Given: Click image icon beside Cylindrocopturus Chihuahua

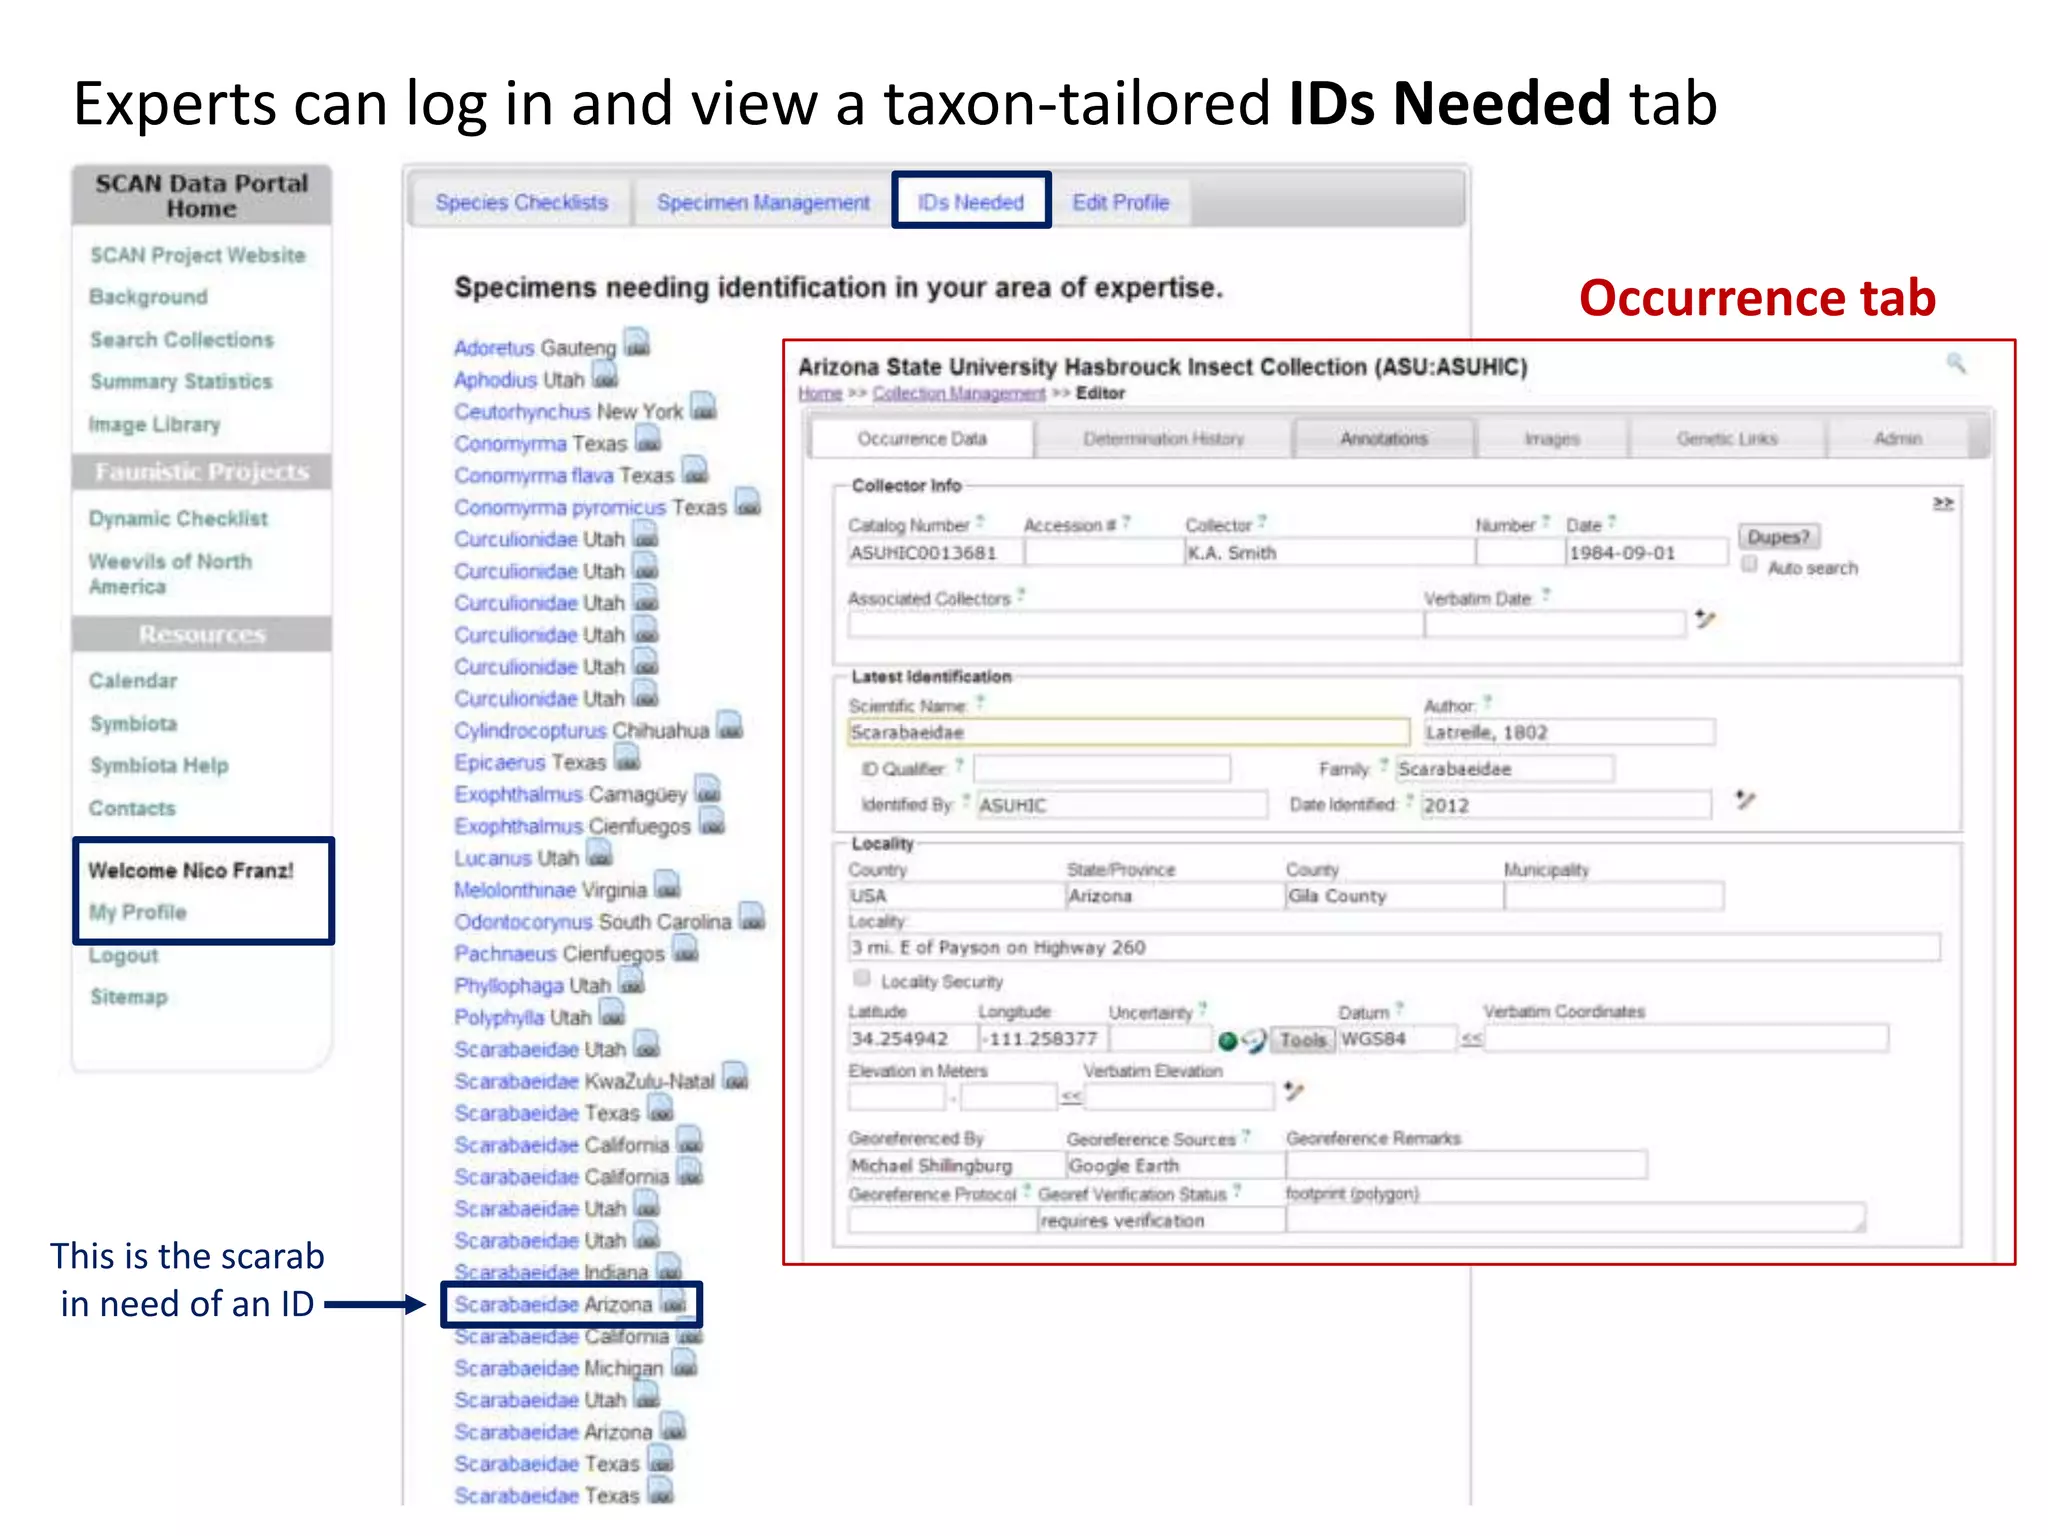Looking at the screenshot, I should pyautogui.click(x=730, y=727).
